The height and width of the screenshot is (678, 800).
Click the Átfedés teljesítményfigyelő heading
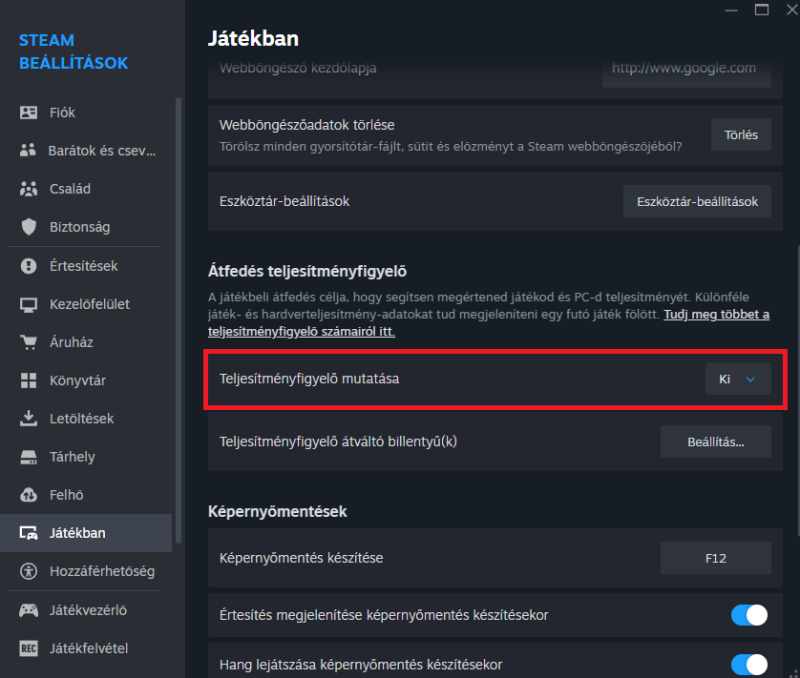pyautogui.click(x=307, y=271)
